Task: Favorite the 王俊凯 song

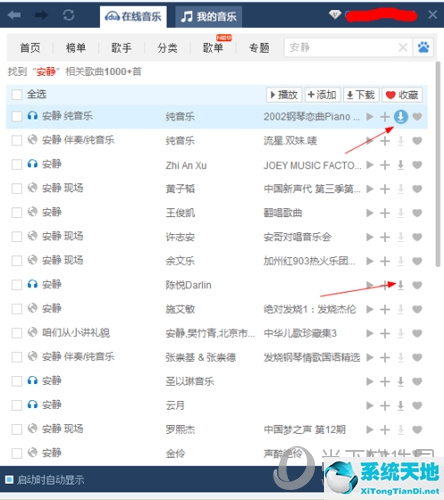Action: pyautogui.click(x=417, y=213)
